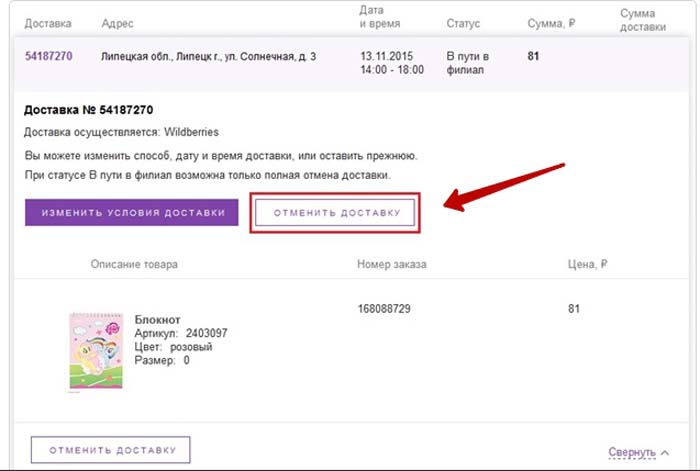Click the status 'В пути в филиал'
The image size is (700, 471).
click(467, 63)
